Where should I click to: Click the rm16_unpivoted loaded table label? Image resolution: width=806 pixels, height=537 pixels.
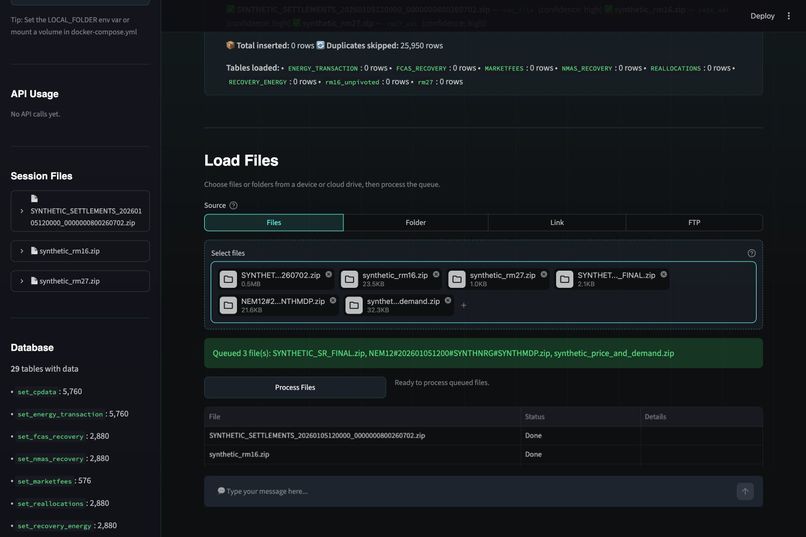click(x=352, y=82)
